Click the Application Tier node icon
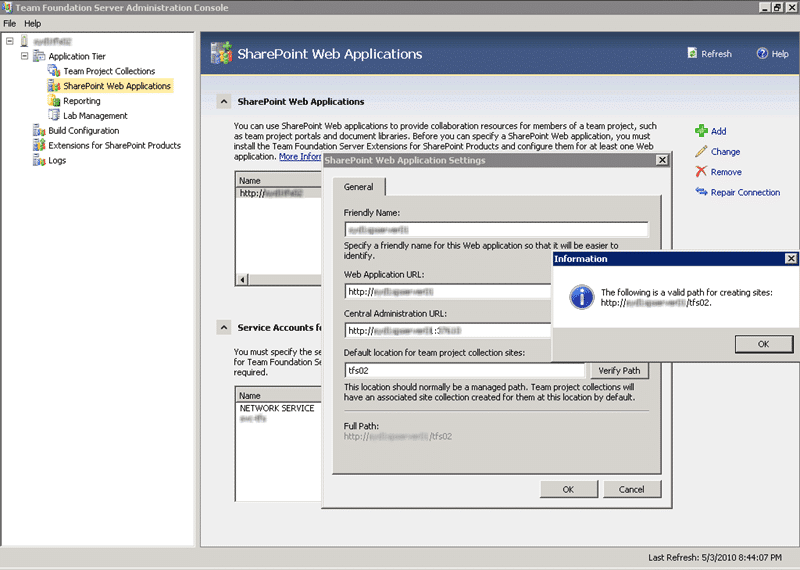 click(39, 56)
